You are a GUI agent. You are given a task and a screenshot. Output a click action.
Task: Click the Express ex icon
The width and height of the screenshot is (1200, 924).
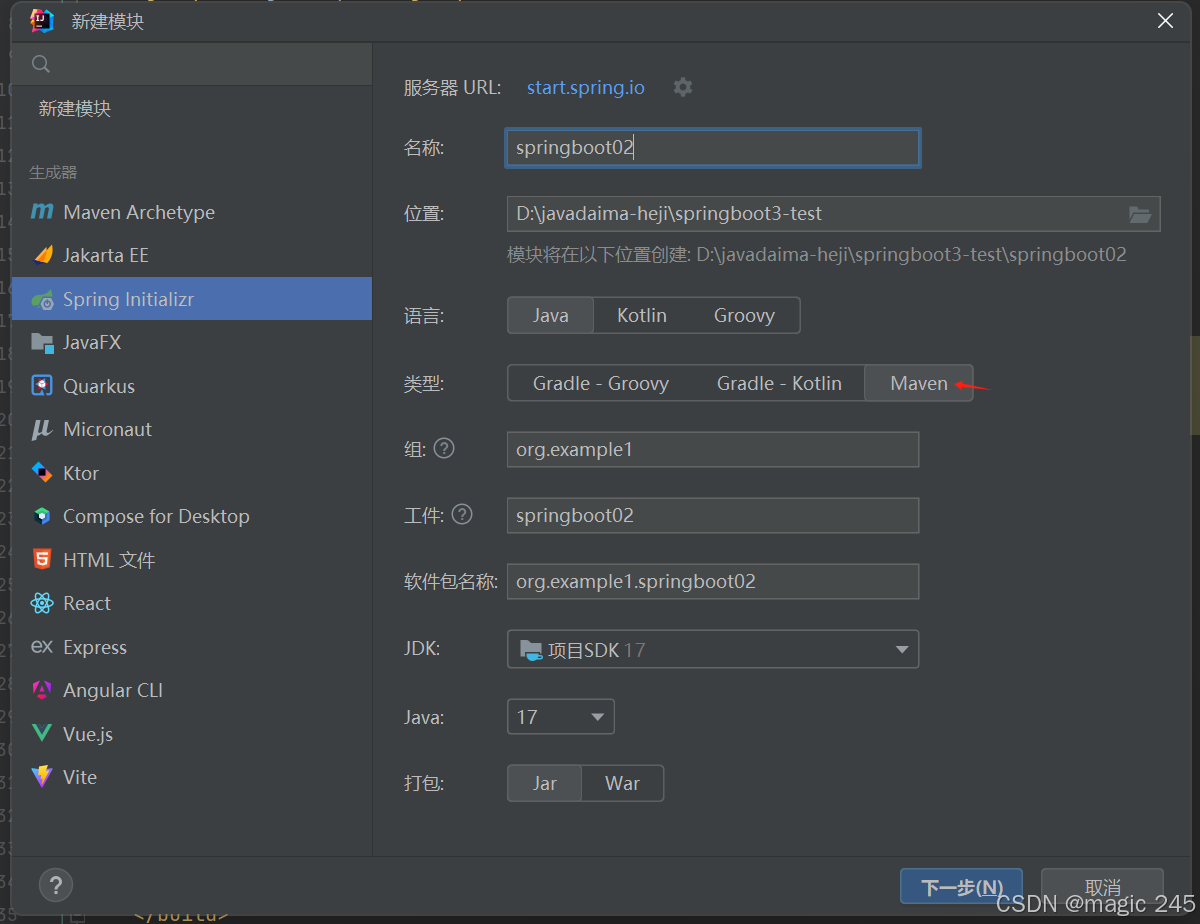click(x=42, y=647)
